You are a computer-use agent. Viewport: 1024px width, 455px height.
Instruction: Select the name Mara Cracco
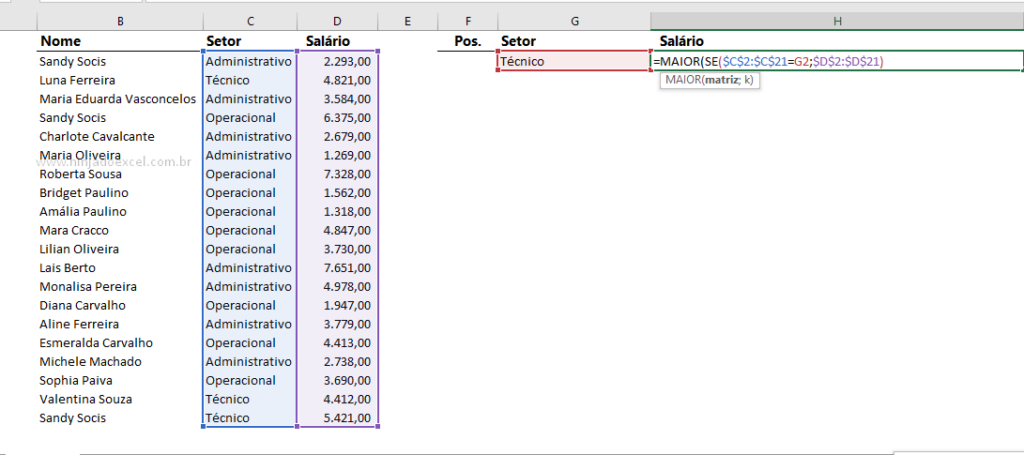[x=74, y=230]
